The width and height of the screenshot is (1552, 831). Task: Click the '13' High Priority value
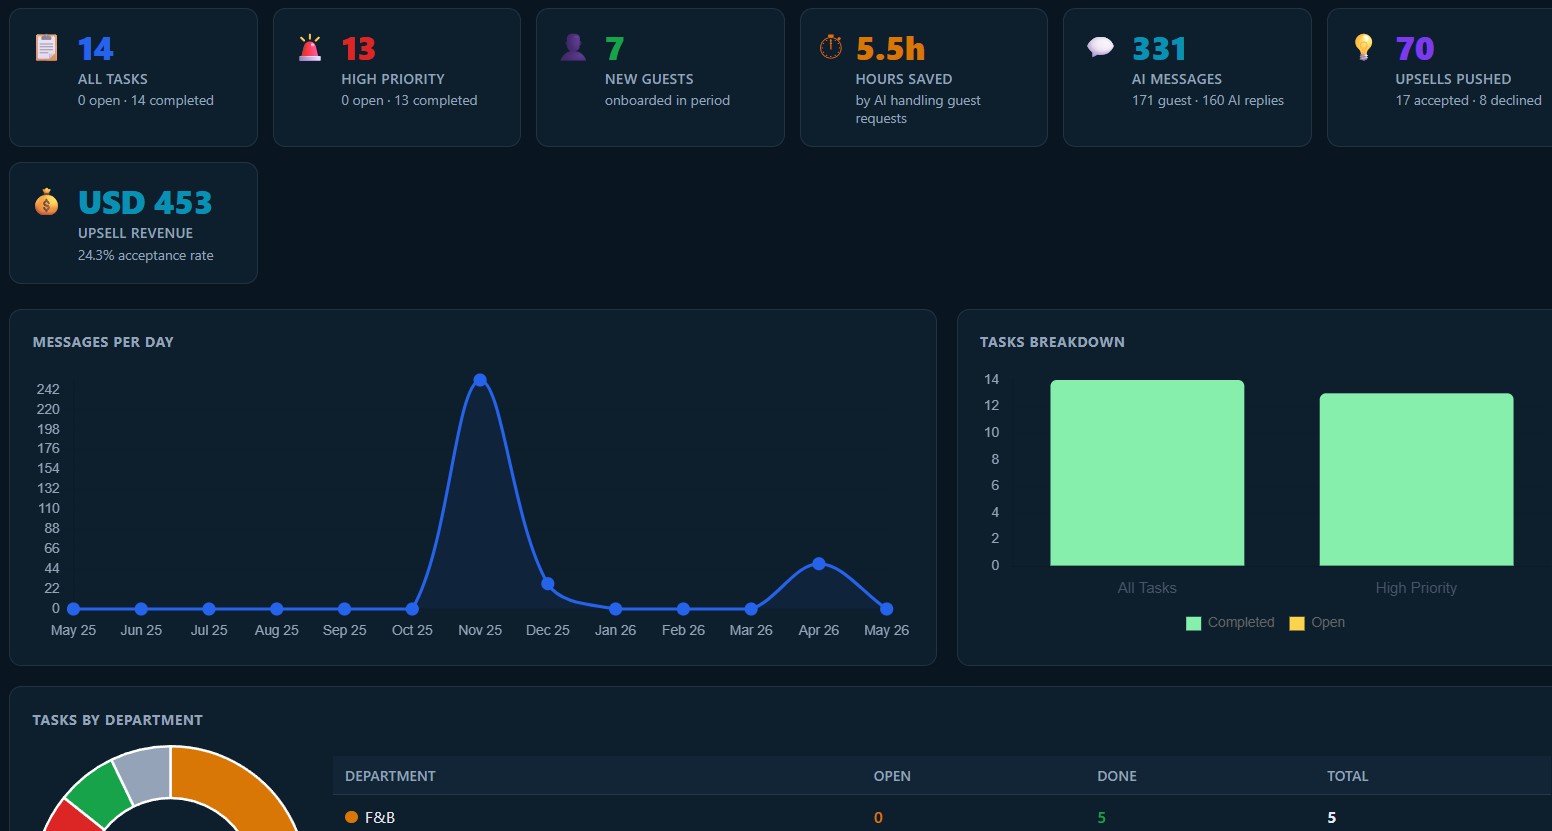pos(359,49)
